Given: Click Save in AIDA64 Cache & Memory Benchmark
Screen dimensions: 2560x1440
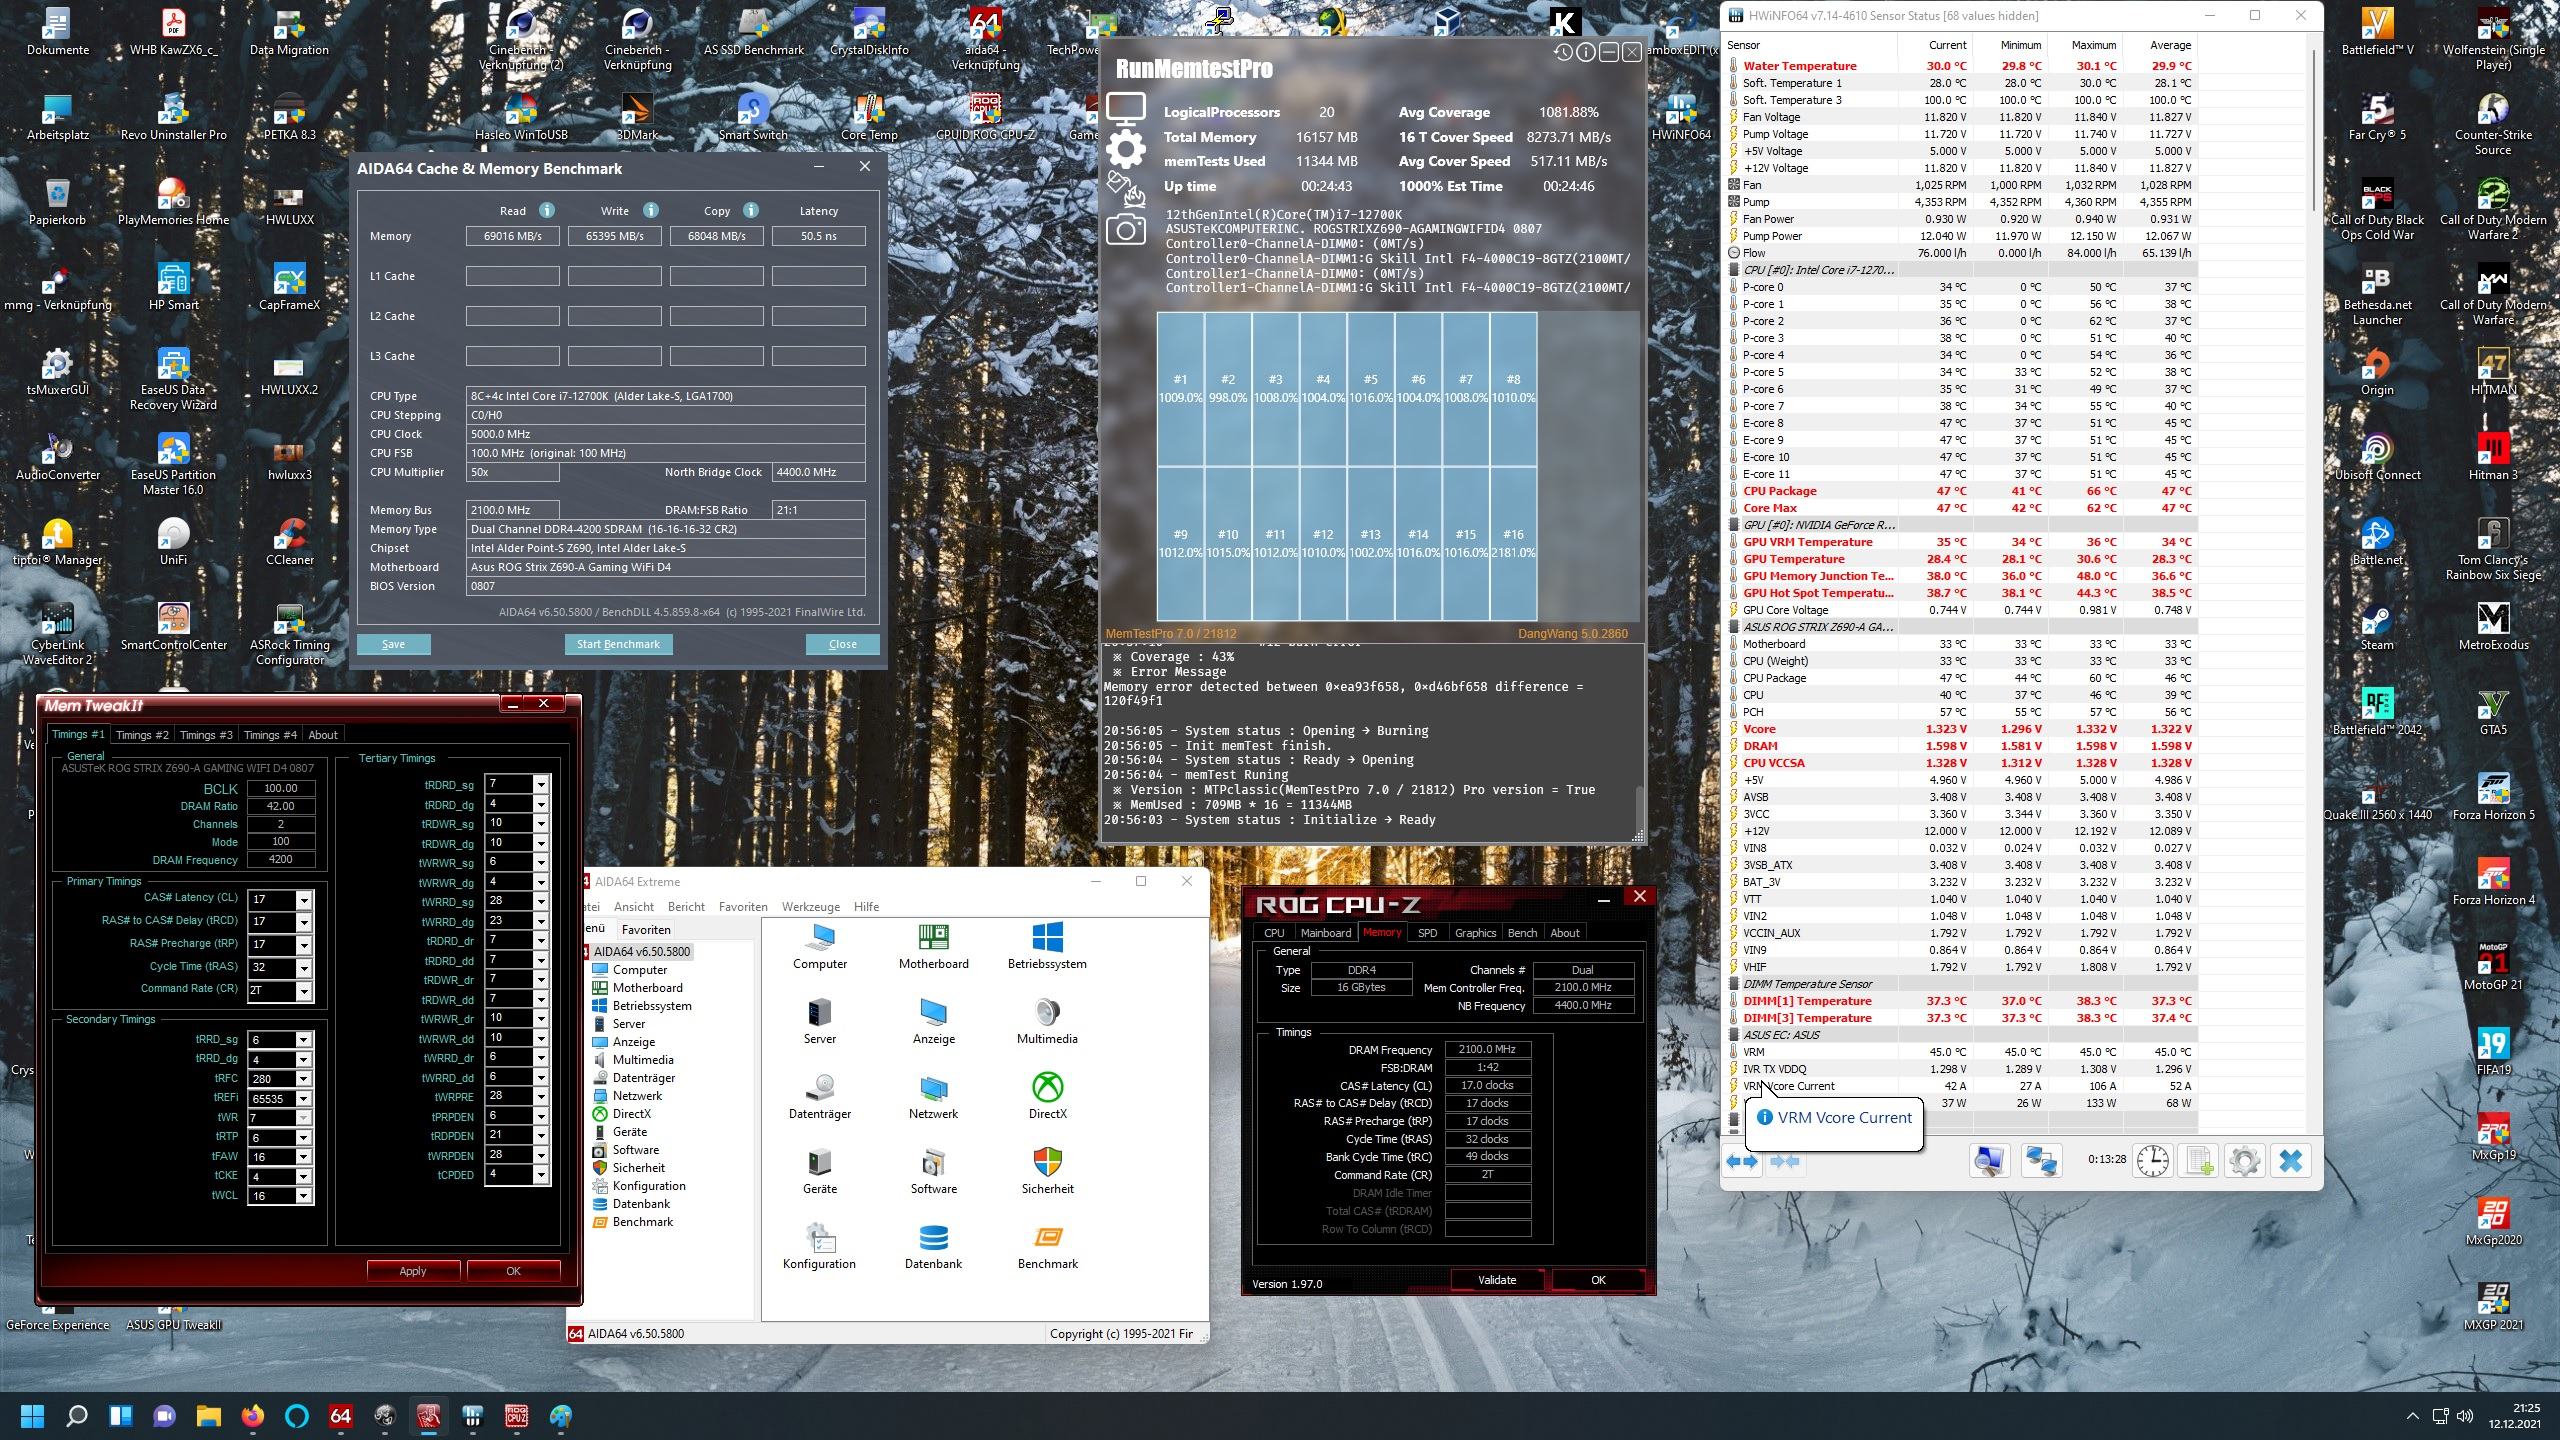Looking at the screenshot, I should tap(393, 645).
